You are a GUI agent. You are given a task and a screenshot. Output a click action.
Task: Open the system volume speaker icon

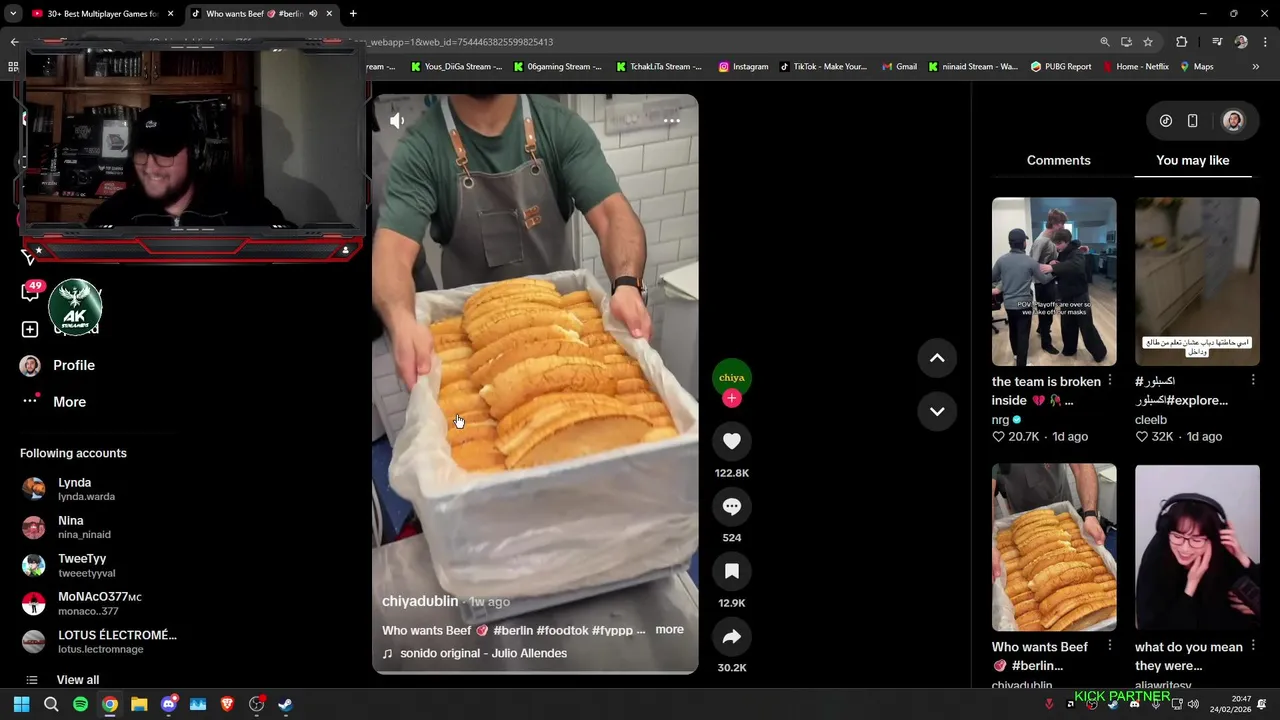point(1193,704)
